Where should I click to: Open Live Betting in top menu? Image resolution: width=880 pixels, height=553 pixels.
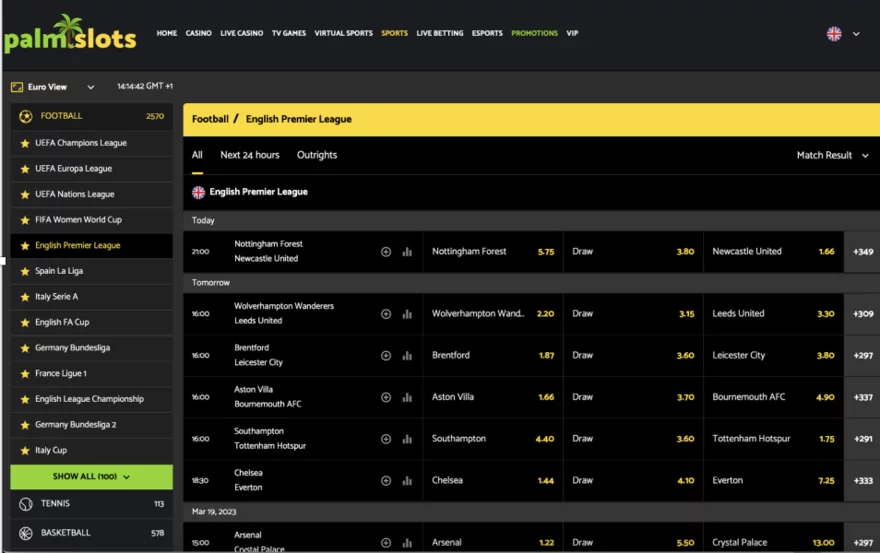pyautogui.click(x=440, y=33)
